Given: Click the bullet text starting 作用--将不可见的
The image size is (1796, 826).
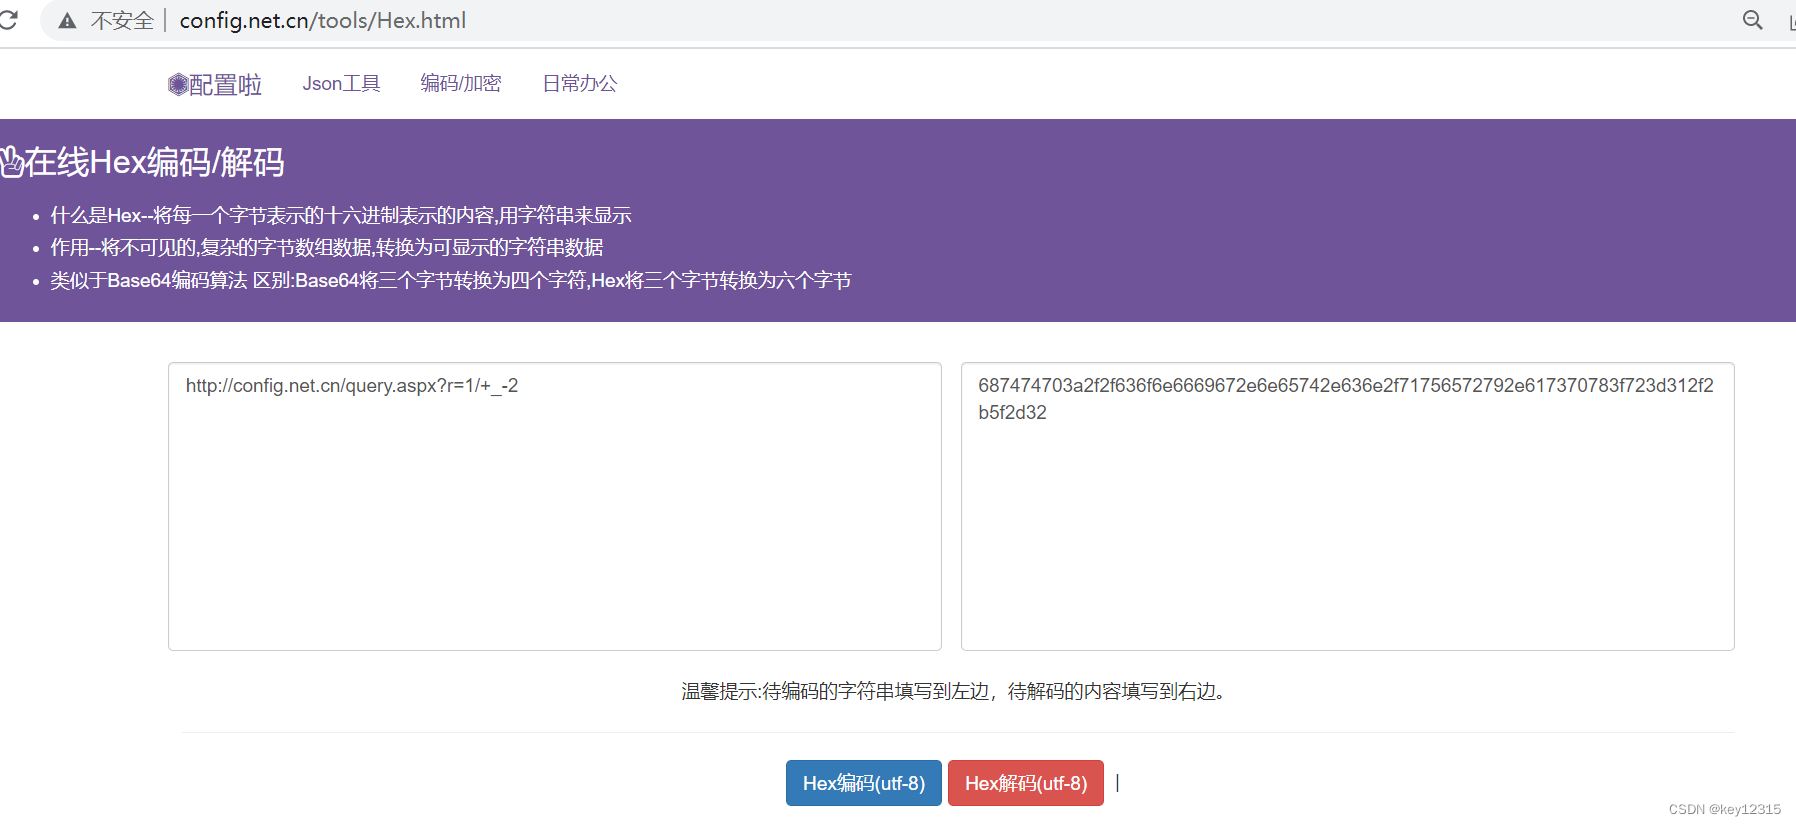Looking at the screenshot, I should 327,247.
